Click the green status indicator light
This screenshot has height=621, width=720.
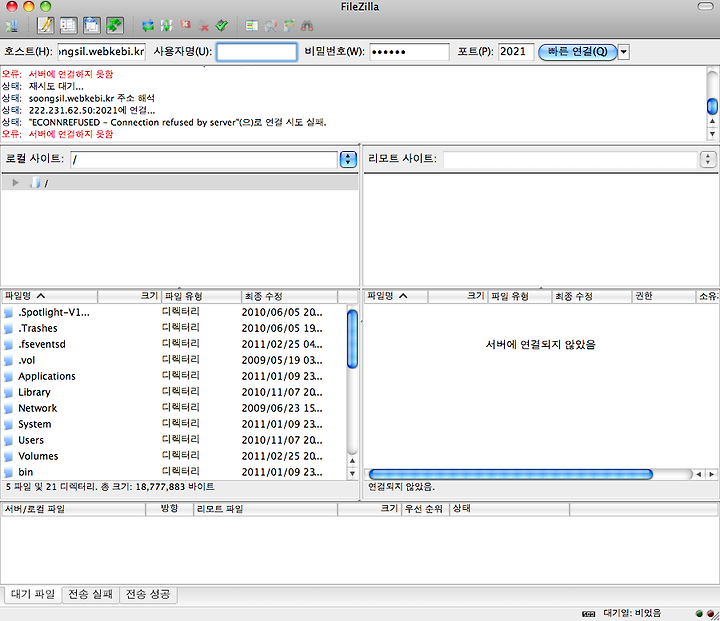699,613
